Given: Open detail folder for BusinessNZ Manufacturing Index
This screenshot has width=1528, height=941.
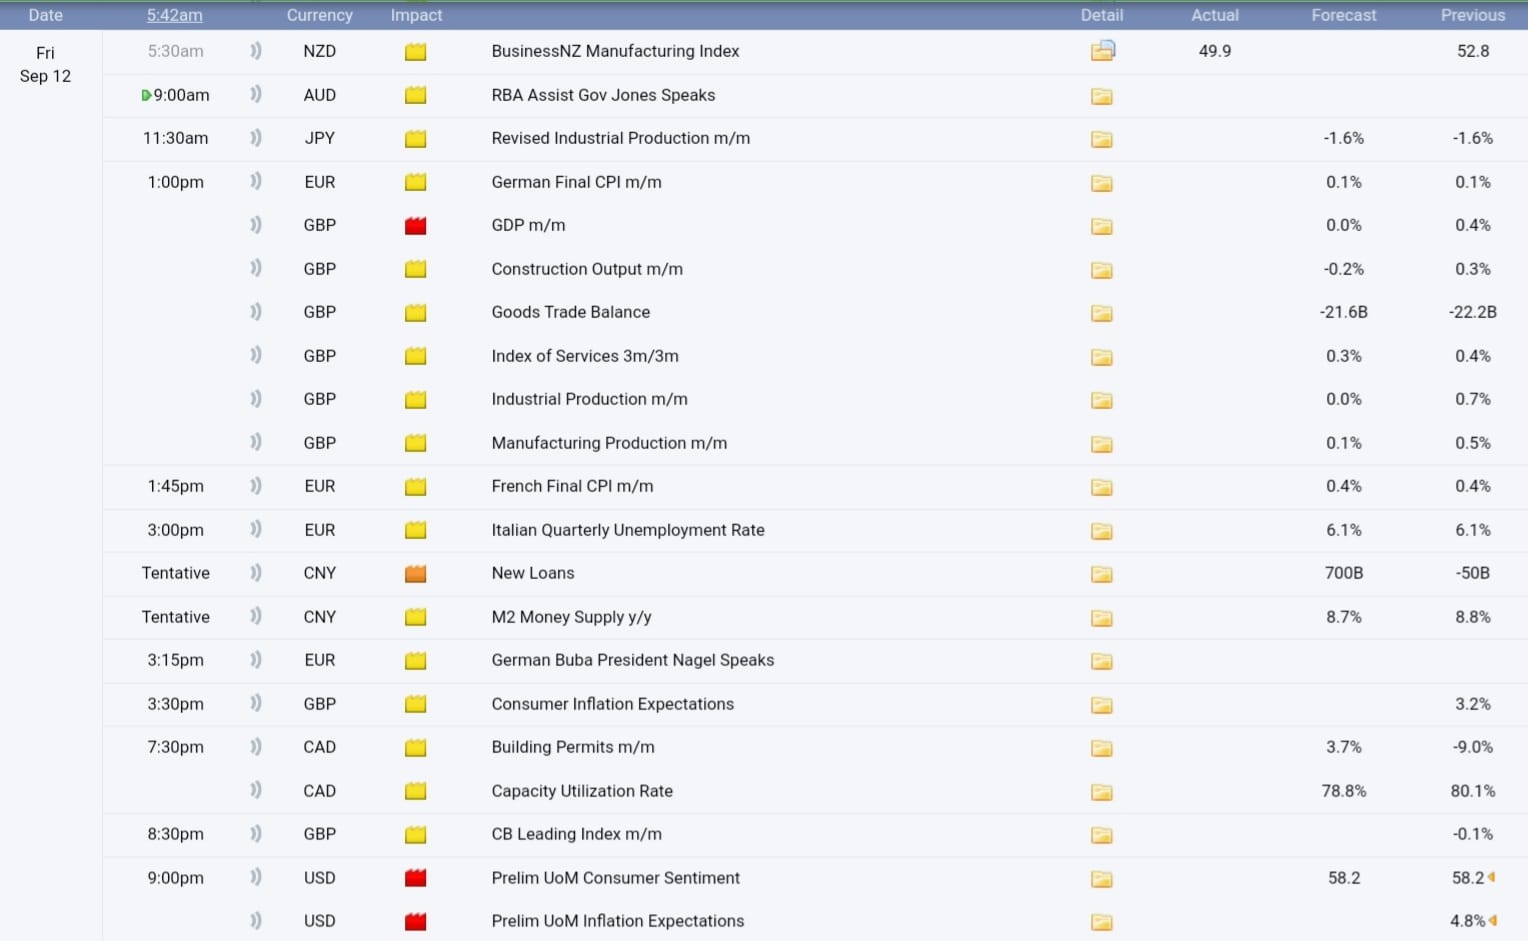Looking at the screenshot, I should [x=1102, y=51].
